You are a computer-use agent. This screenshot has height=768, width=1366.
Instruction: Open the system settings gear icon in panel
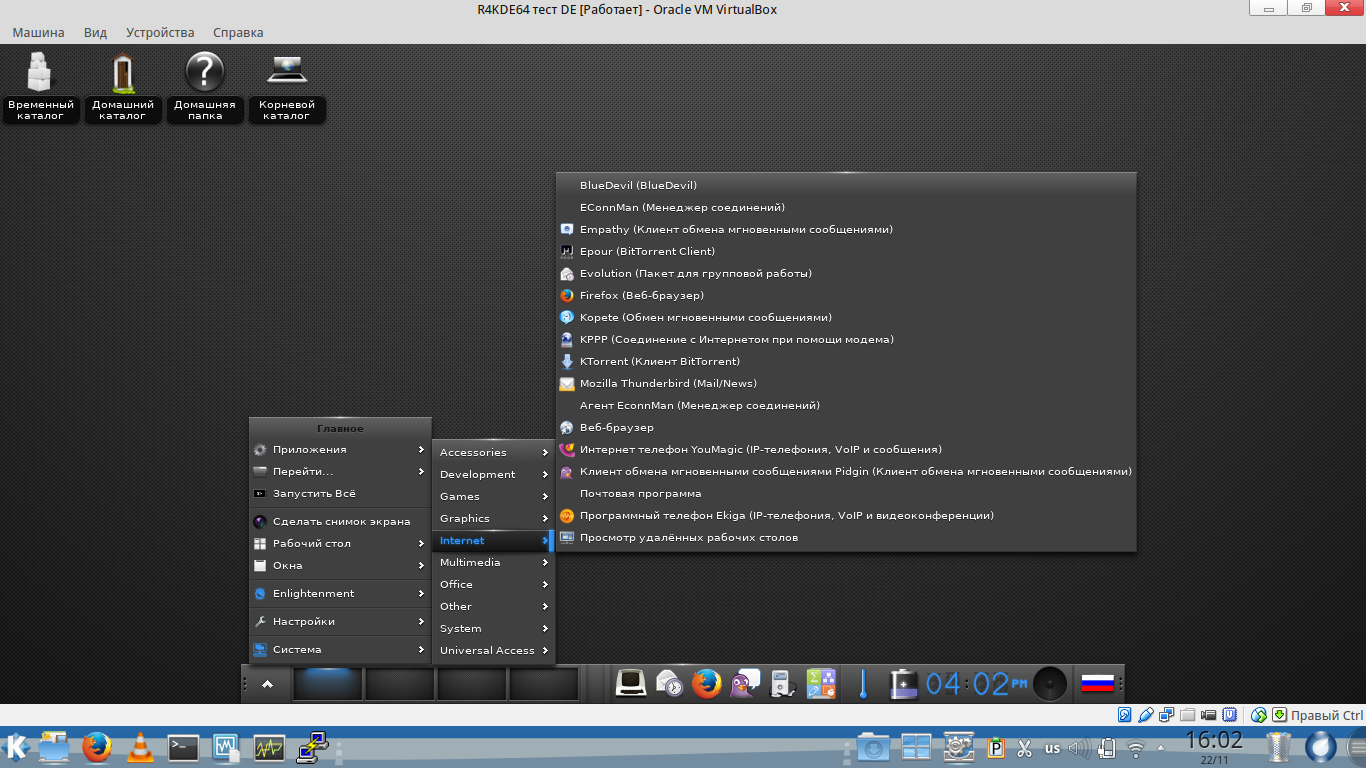pyautogui.click(x=959, y=747)
